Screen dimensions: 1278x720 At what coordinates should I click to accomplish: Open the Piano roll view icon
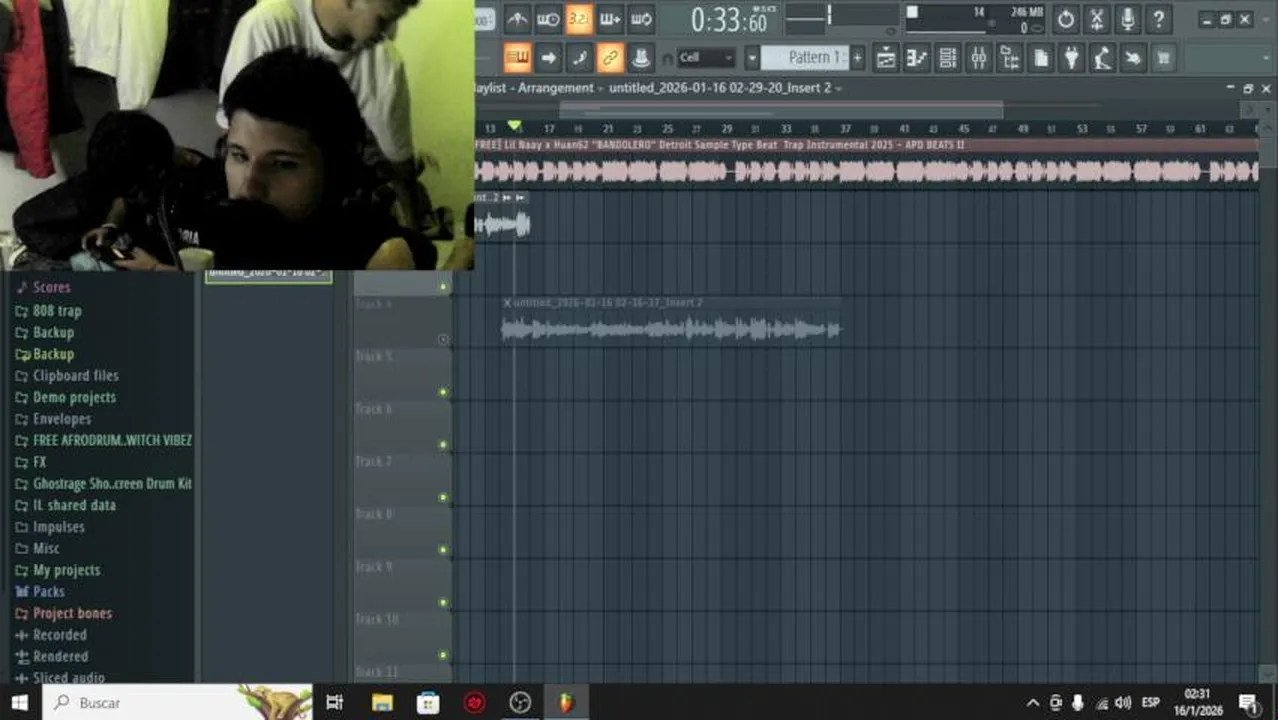(917, 58)
